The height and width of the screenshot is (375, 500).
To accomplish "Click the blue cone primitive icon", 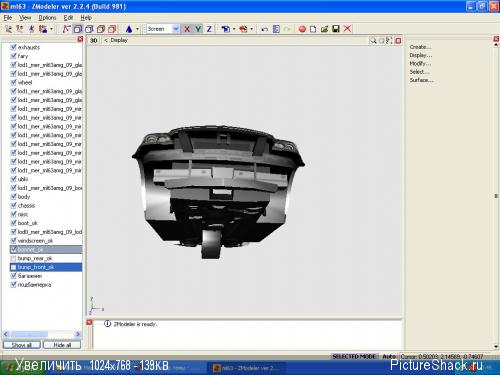I will [x=129, y=29].
